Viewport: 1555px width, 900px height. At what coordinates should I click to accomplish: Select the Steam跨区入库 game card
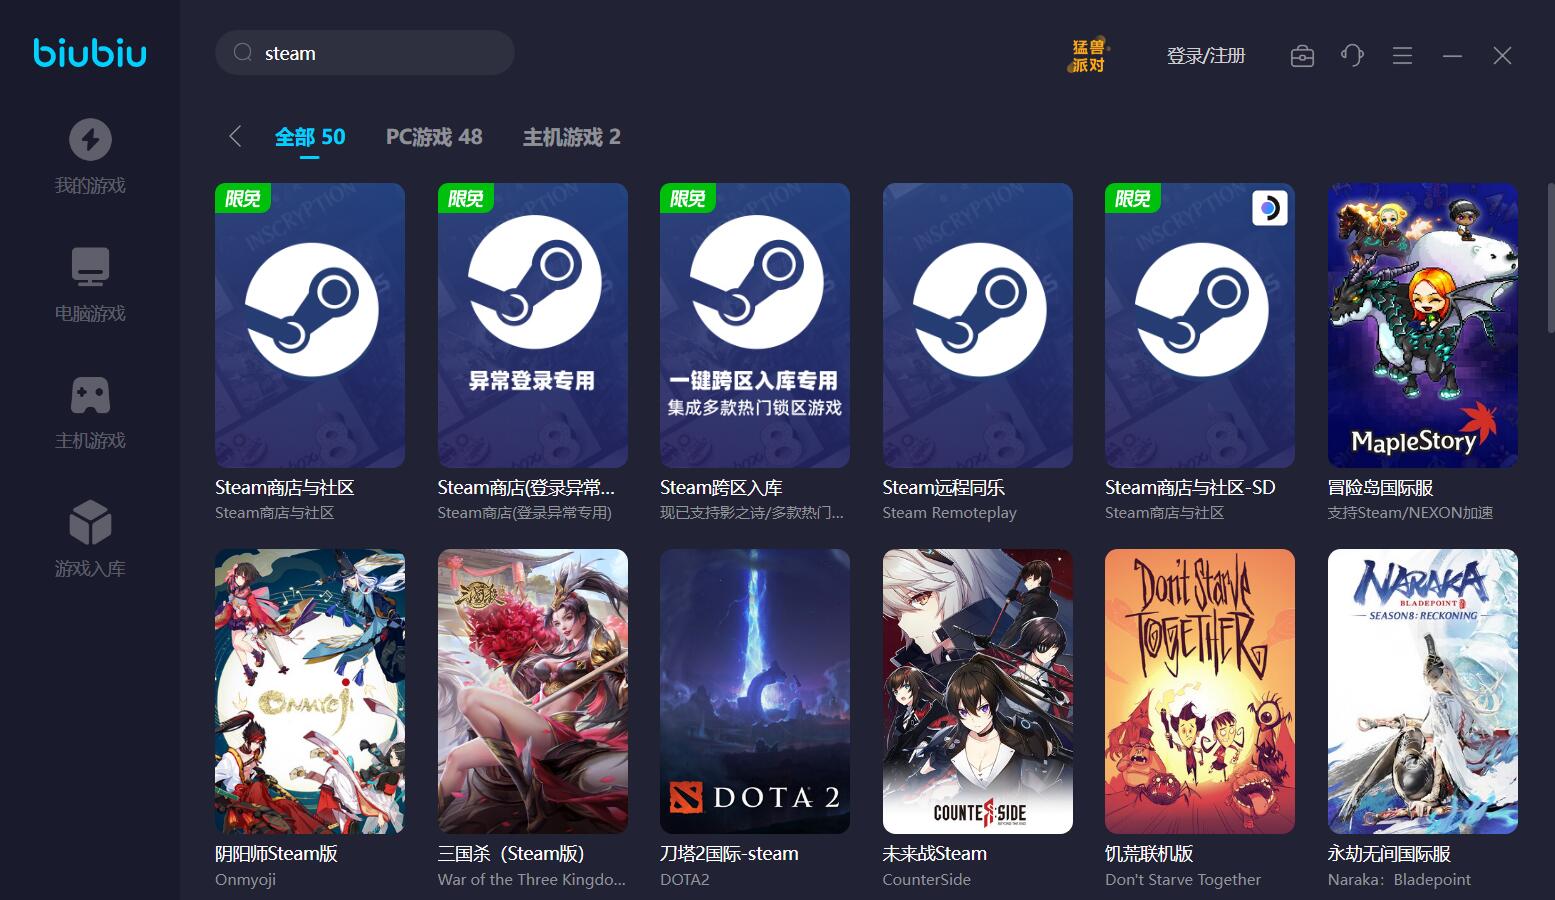point(755,325)
